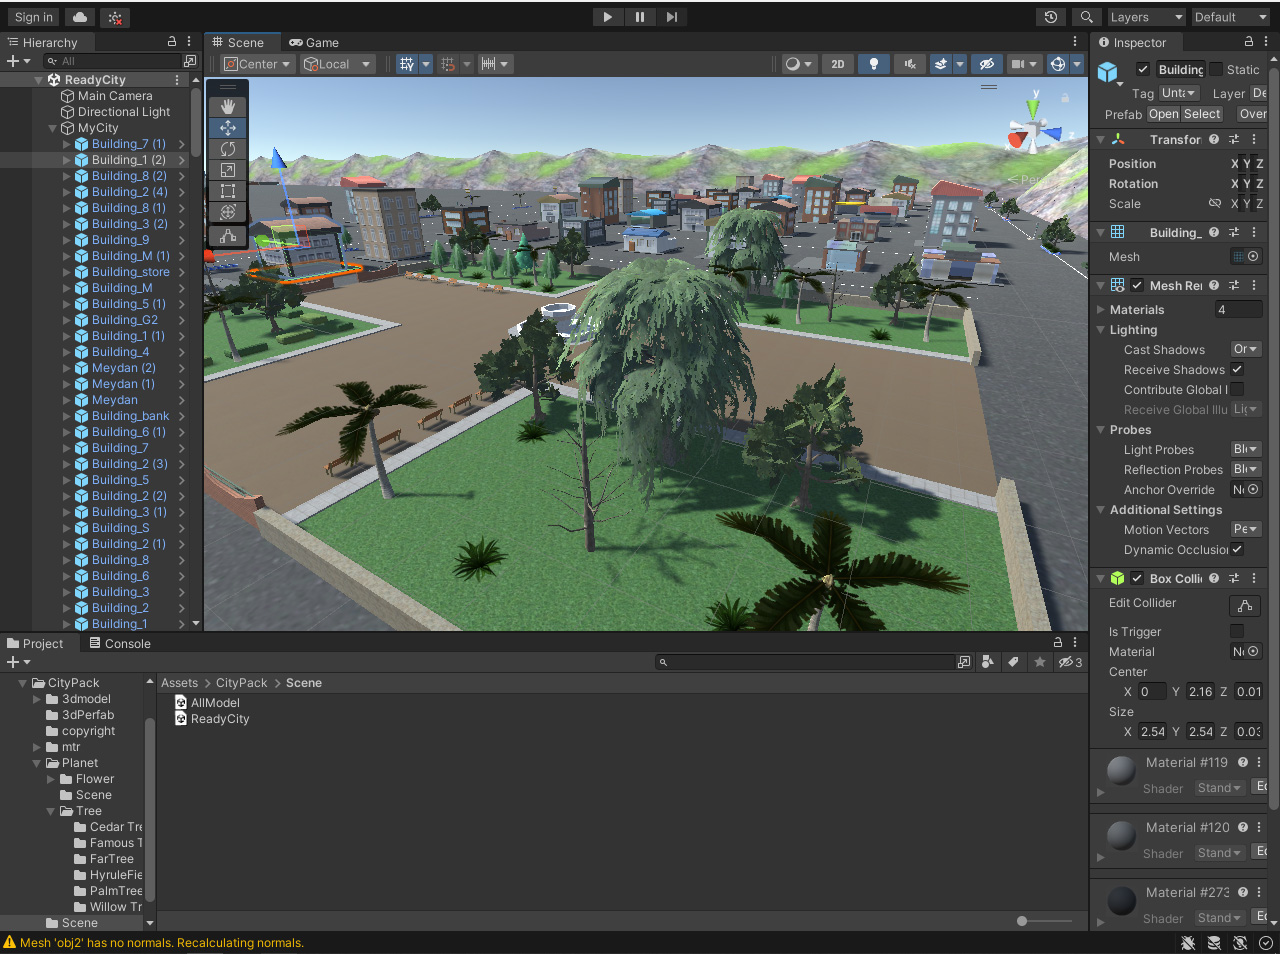Select Main Camera in Hierarchy
This screenshot has width=1280, height=954.
pyautogui.click(x=115, y=96)
